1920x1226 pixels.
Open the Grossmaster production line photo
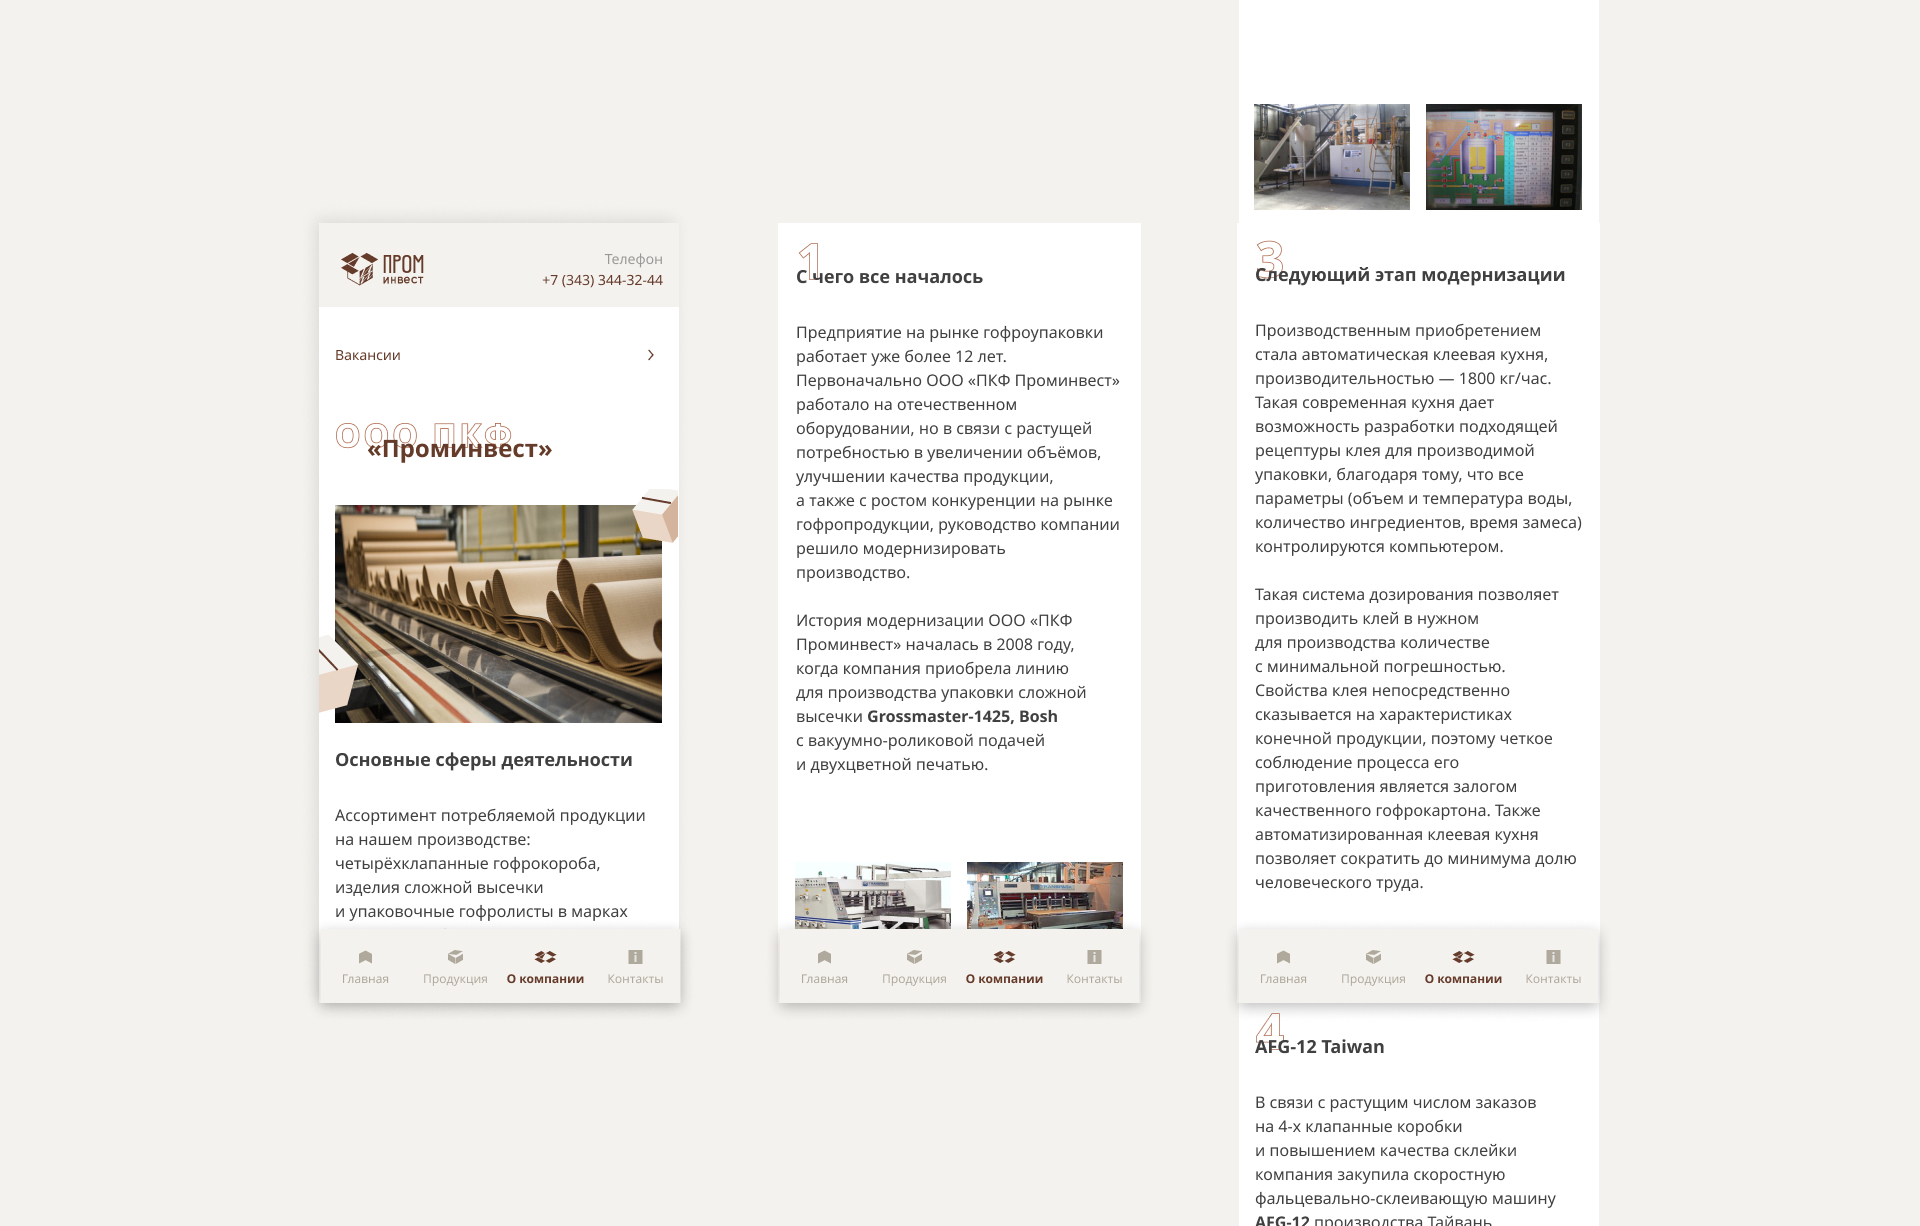tap(872, 895)
